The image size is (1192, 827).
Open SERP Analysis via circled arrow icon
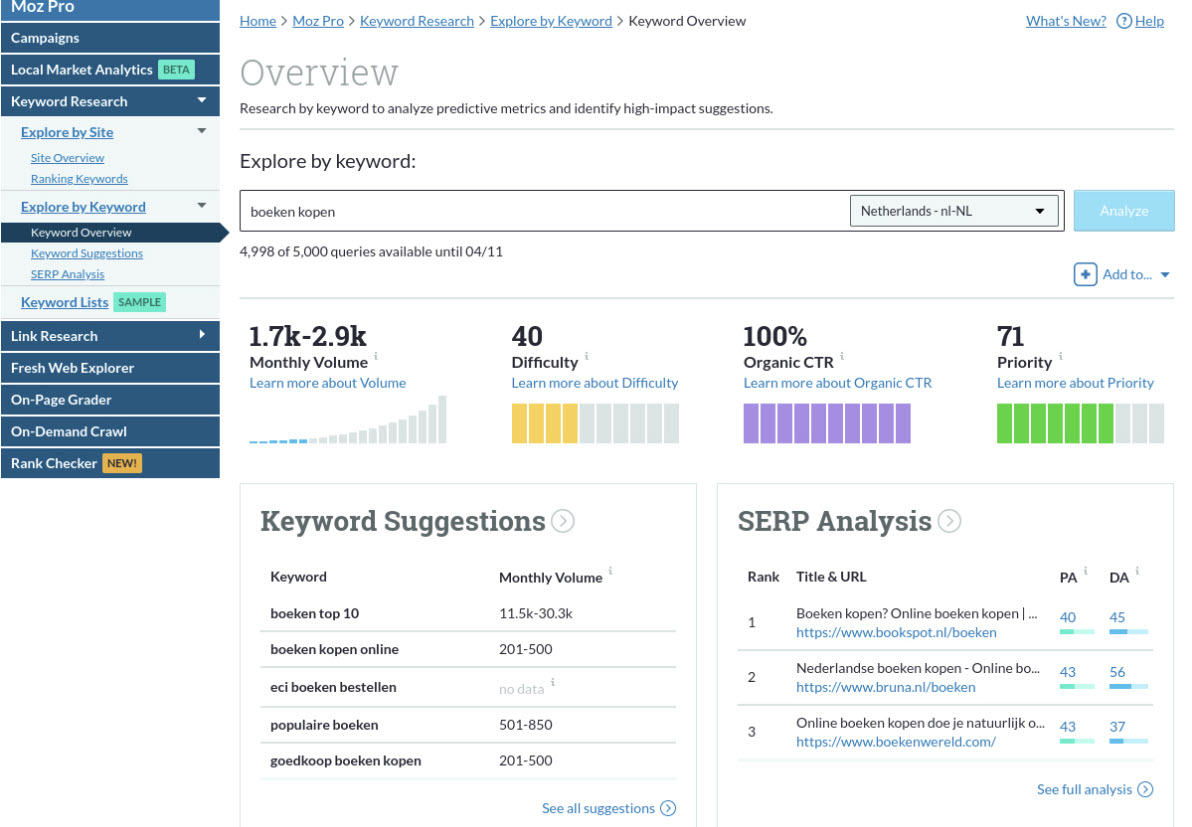click(949, 521)
